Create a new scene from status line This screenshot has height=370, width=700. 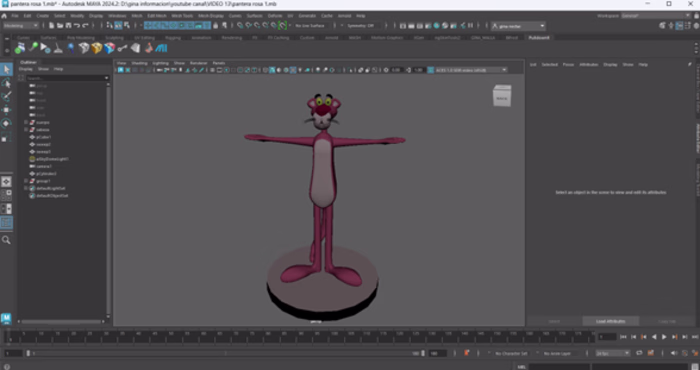(x=52, y=25)
